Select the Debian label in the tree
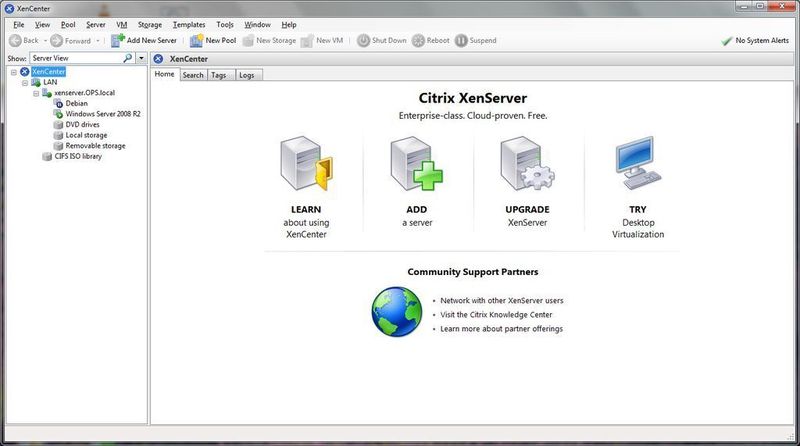800x446 pixels. (77, 104)
